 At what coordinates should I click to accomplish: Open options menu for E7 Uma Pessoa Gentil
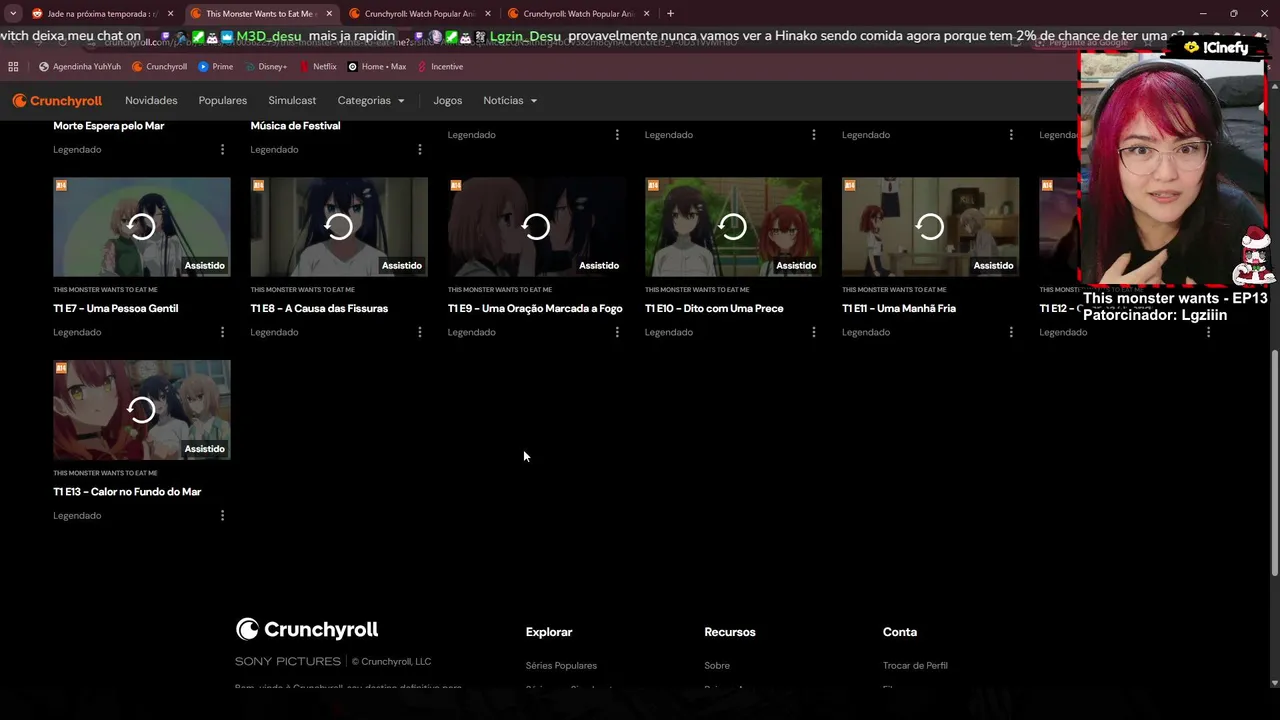tap(222, 332)
